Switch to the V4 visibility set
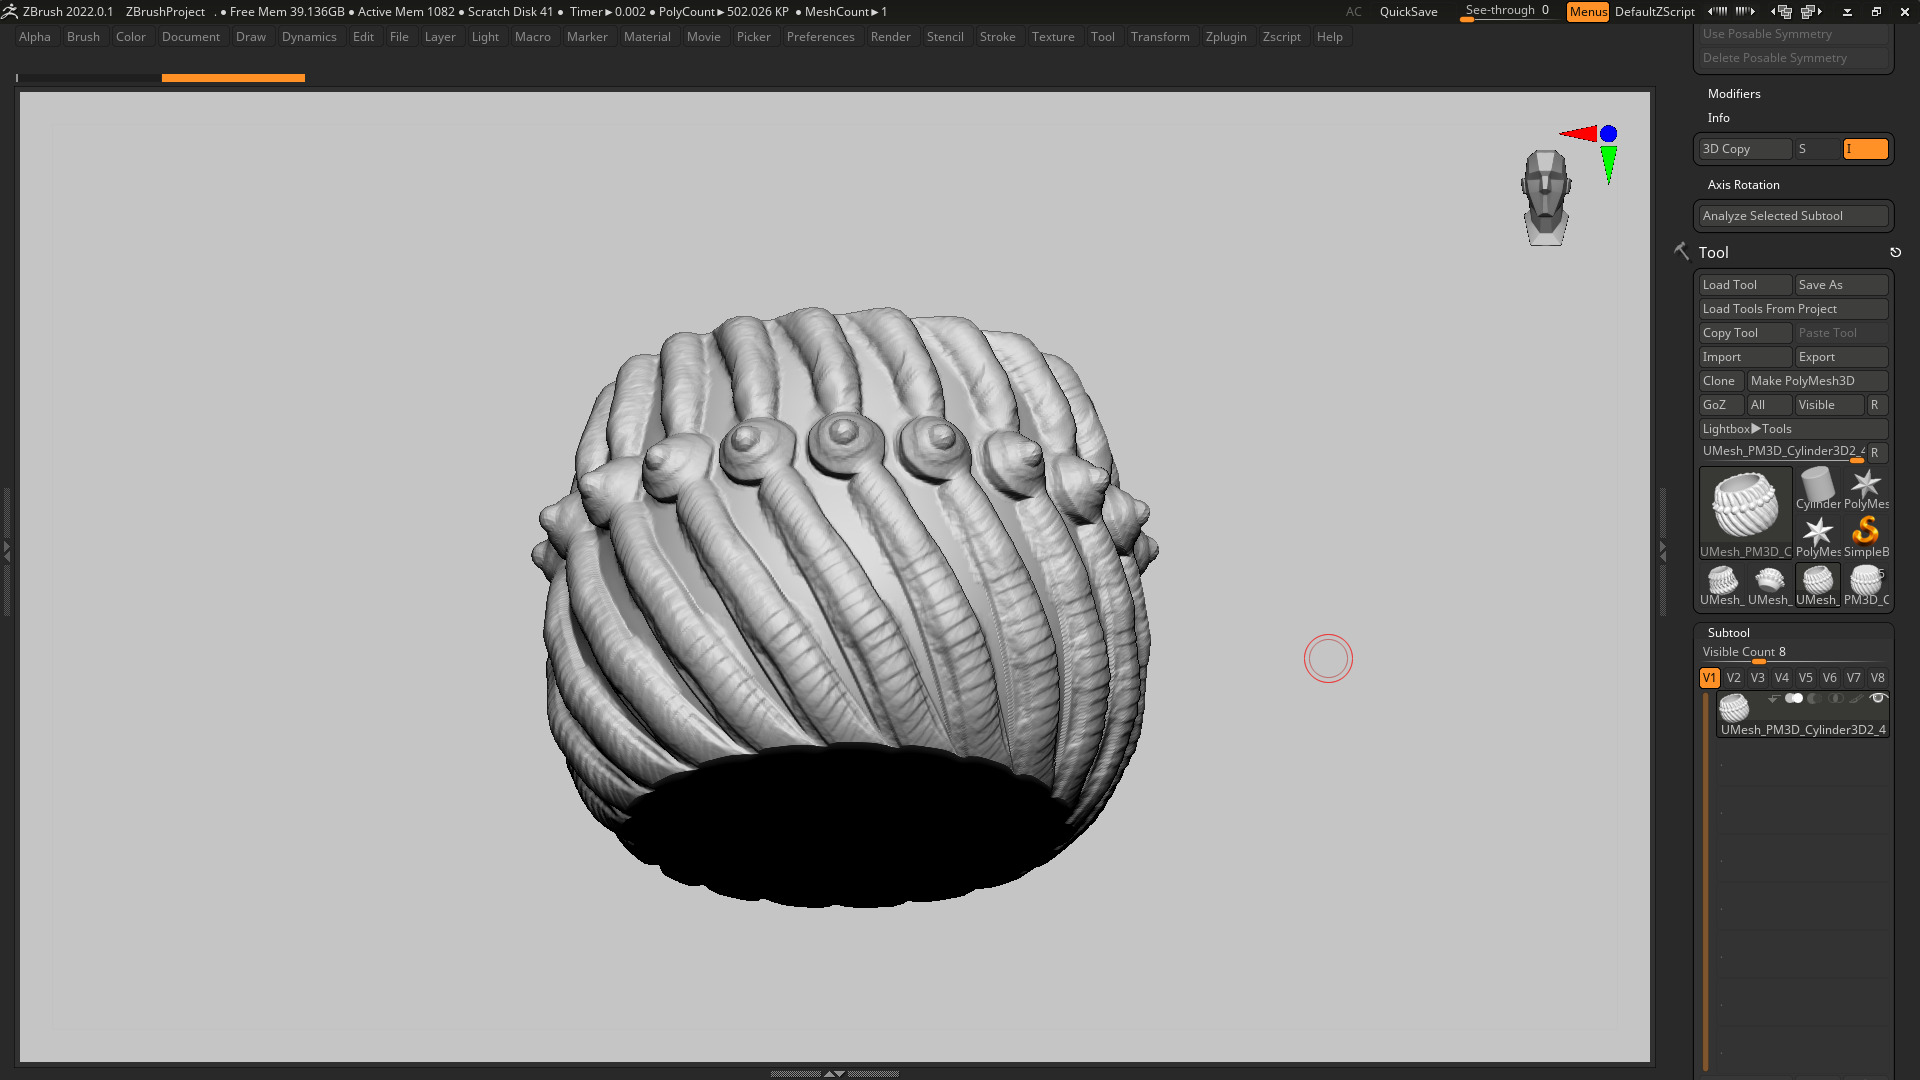The width and height of the screenshot is (1920, 1080). [1781, 678]
